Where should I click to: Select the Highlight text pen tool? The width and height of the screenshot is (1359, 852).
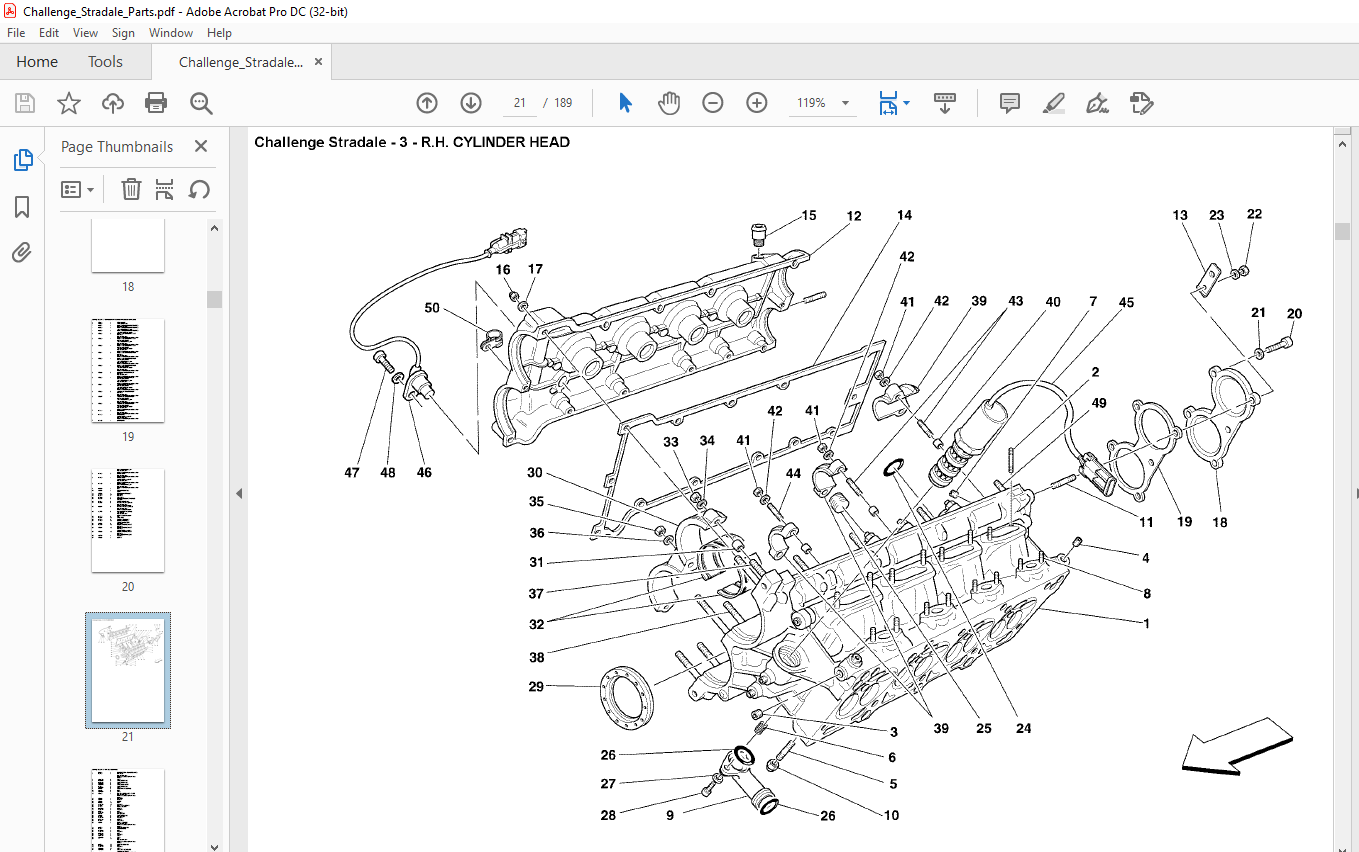click(1053, 103)
